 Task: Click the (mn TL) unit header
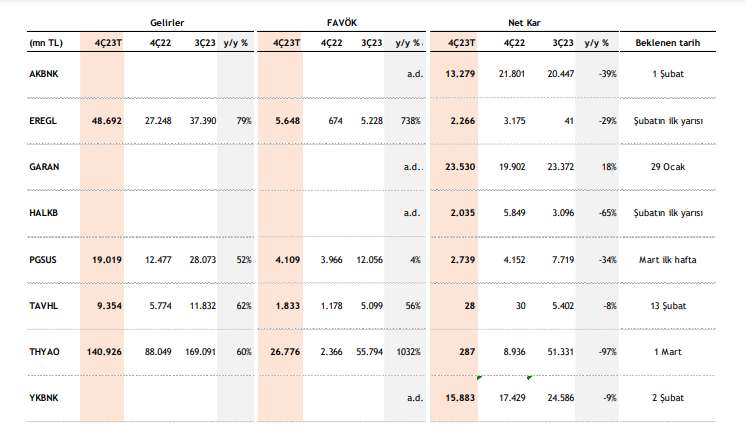[46, 43]
